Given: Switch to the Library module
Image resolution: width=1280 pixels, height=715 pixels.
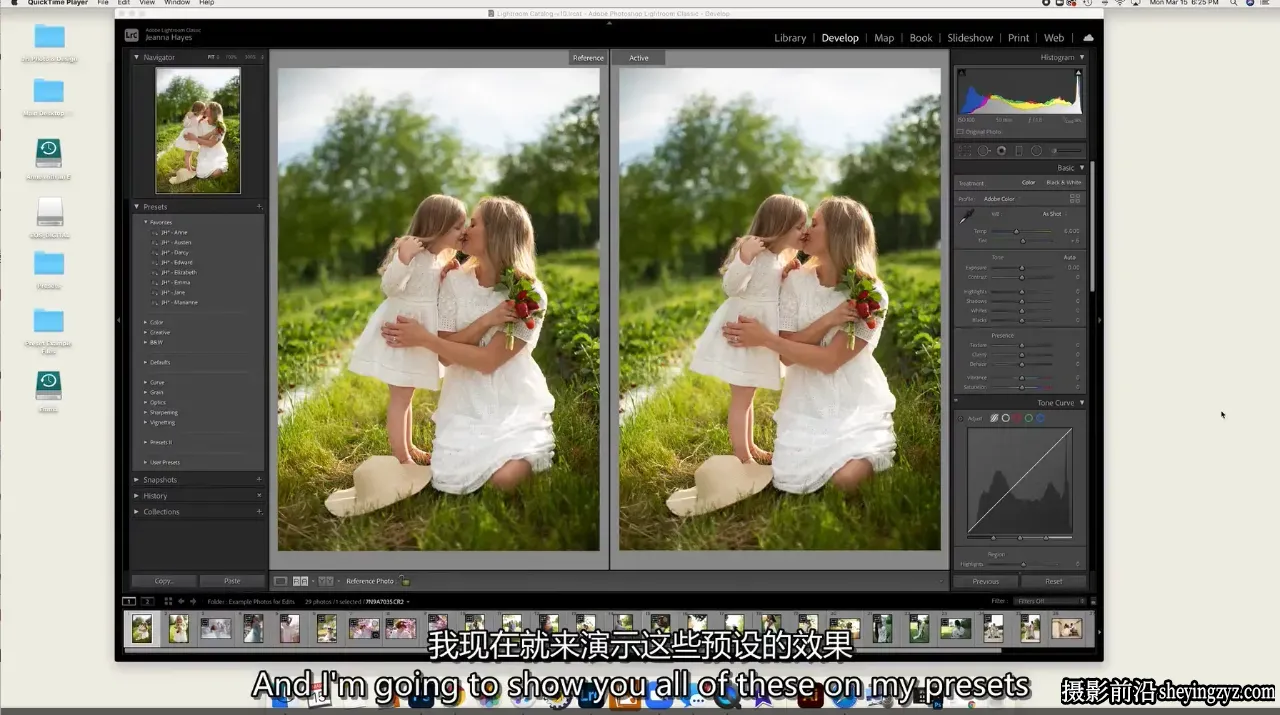Looking at the screenshot, I should (x=790, y=38).
